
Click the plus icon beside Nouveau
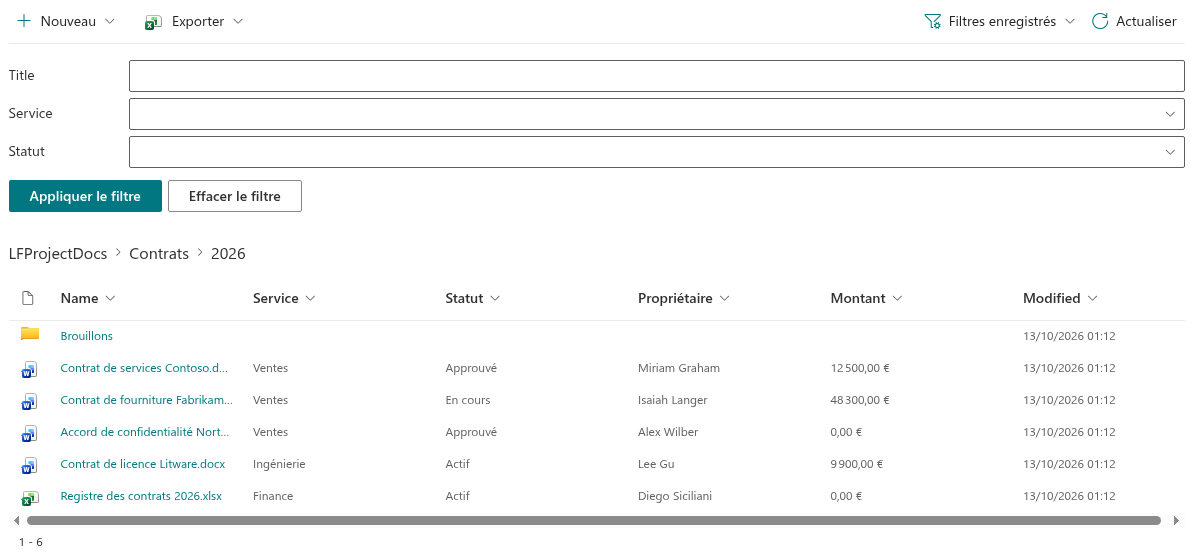(x=24, y=21)
